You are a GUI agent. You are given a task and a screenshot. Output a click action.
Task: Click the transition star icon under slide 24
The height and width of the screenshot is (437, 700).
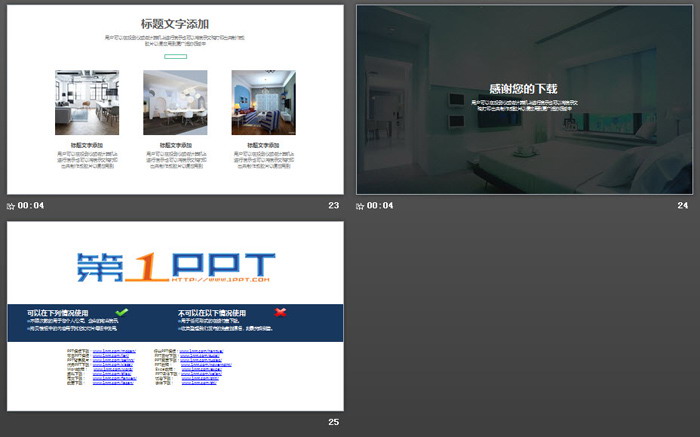click(360, 206)
